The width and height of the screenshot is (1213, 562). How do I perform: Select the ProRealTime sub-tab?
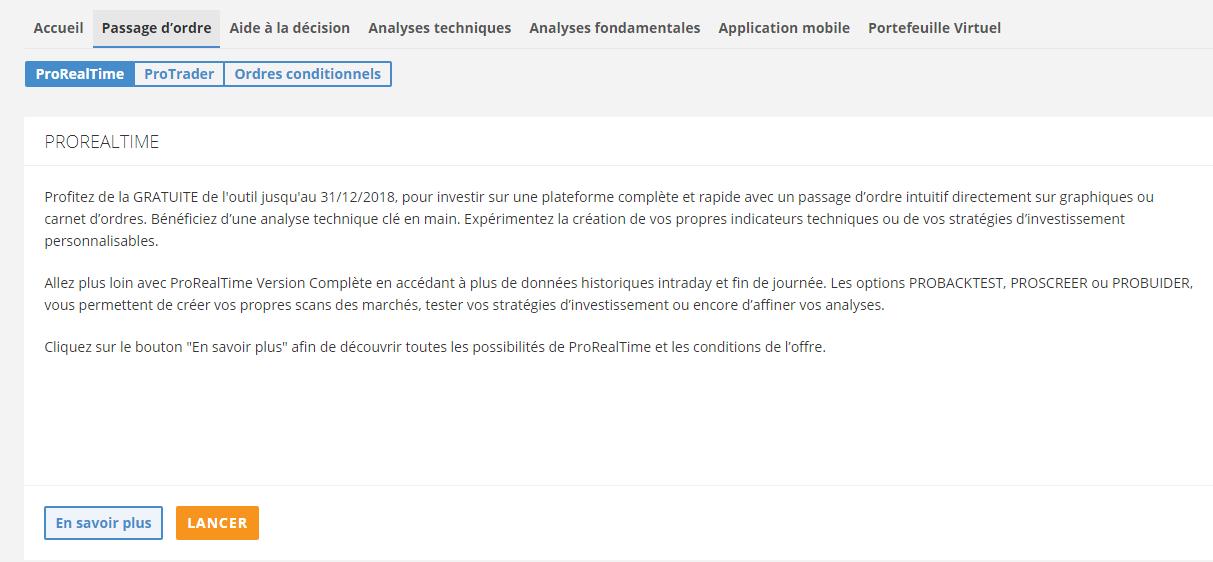coord(80,74)
